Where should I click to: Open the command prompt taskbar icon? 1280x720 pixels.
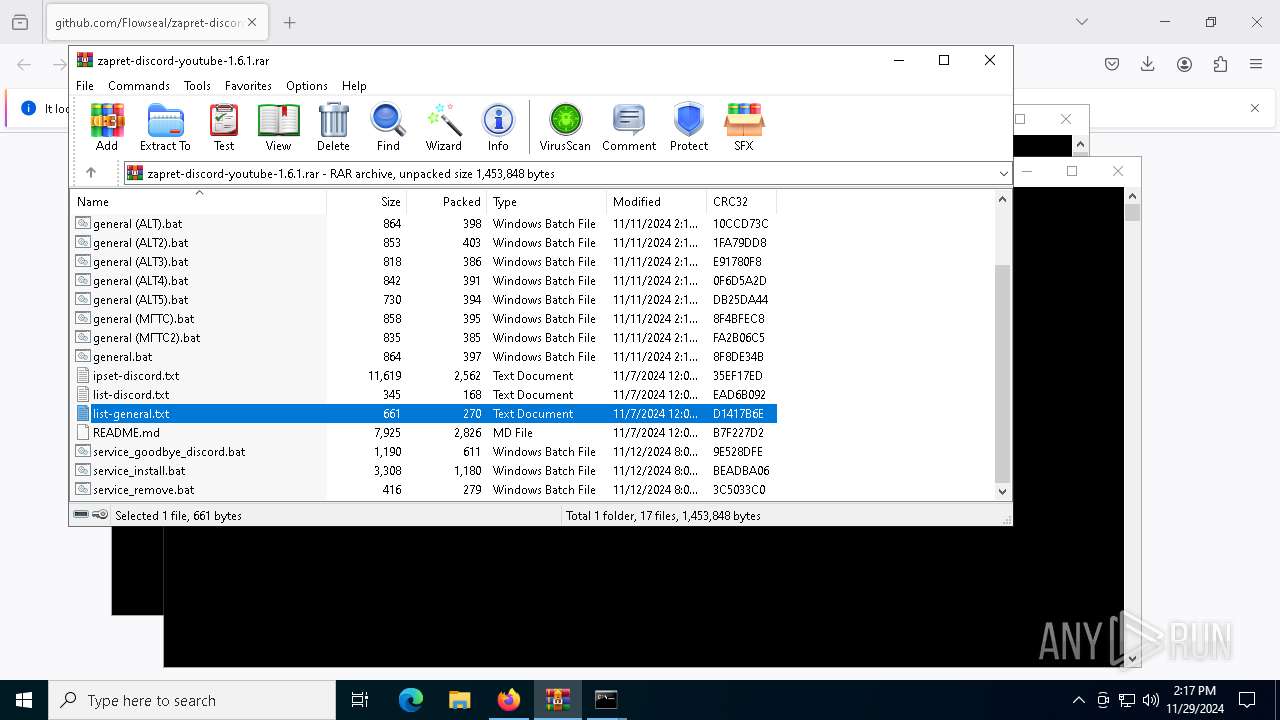[x=606, y=700]
